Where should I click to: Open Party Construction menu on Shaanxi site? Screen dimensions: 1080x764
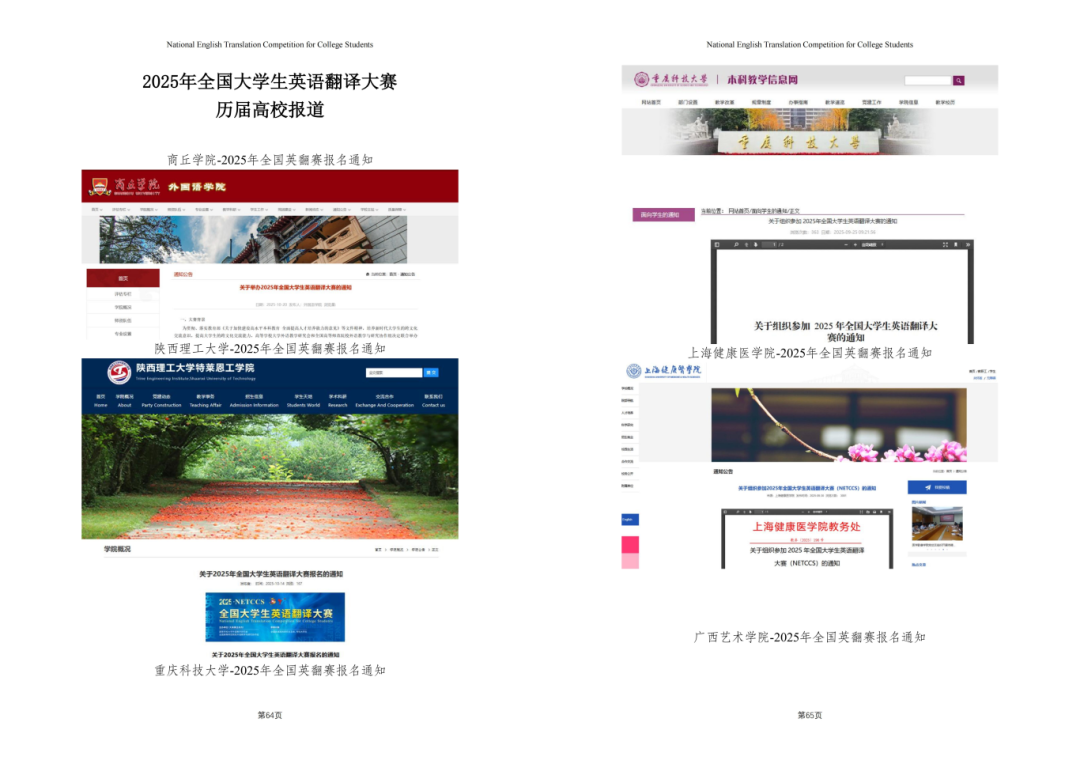pyautogui.click(x=161, y=401)
